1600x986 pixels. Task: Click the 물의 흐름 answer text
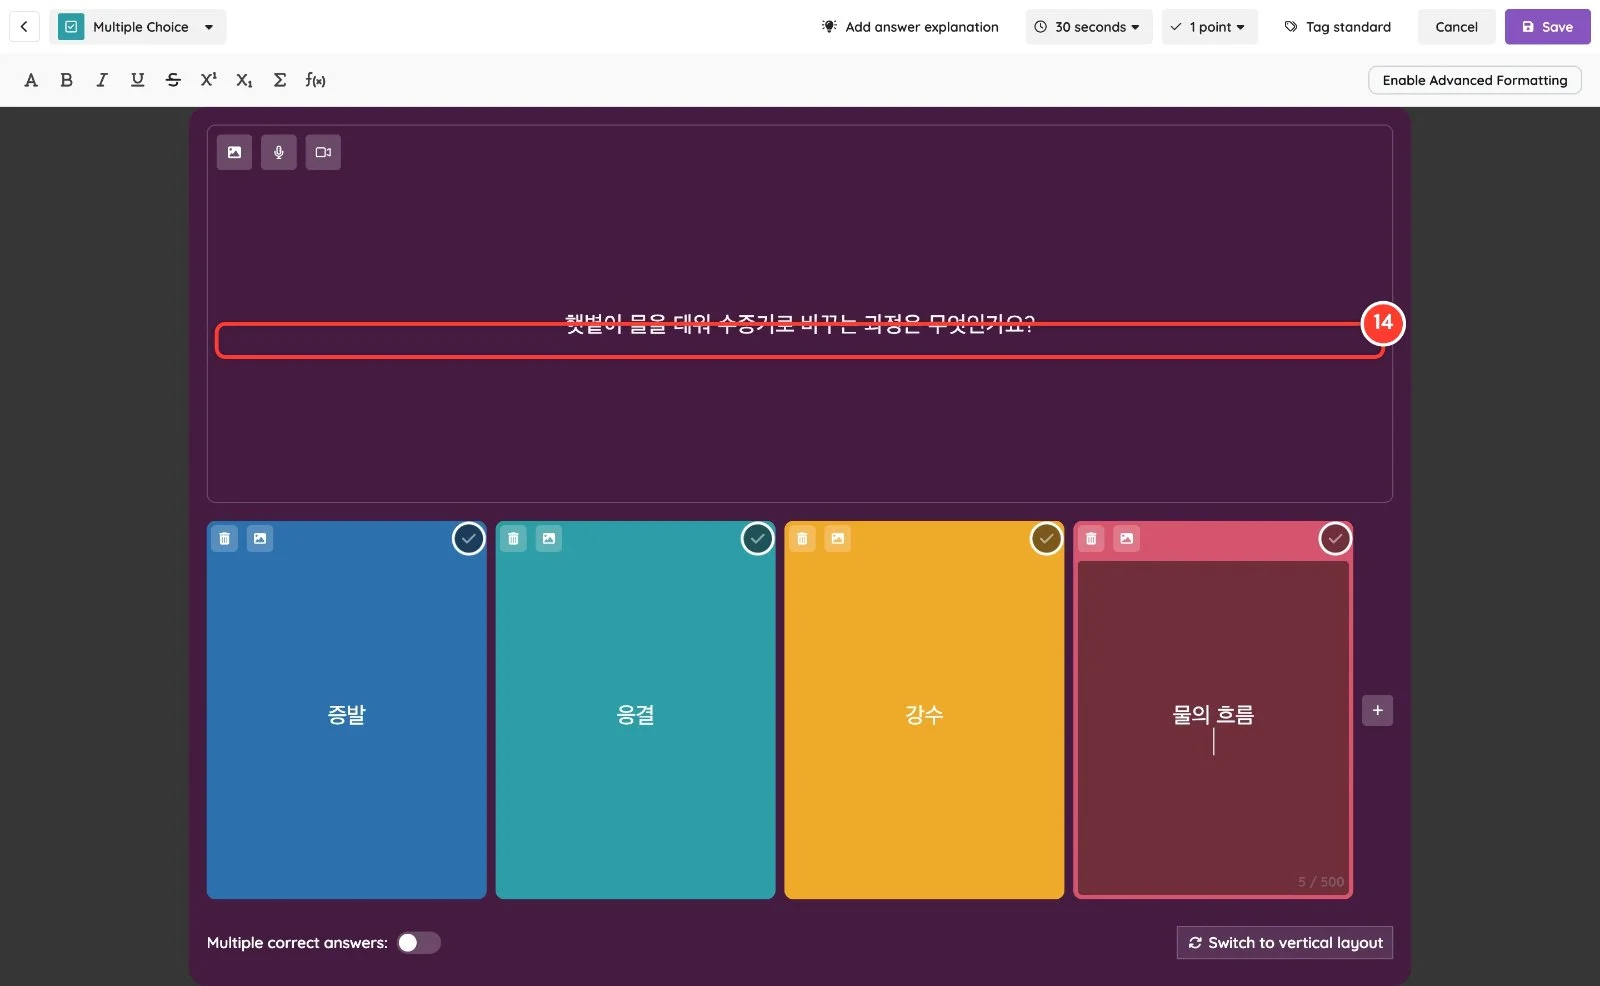pos(1213,715)
